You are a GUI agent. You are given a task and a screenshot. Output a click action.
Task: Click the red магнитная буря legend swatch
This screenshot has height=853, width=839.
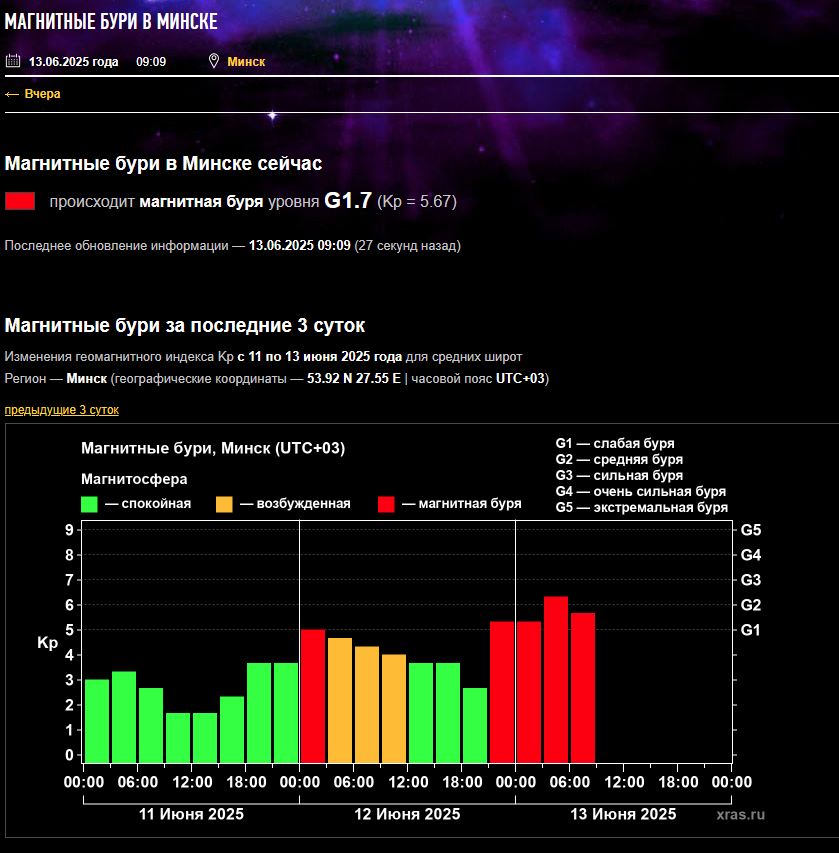[386, 504]
